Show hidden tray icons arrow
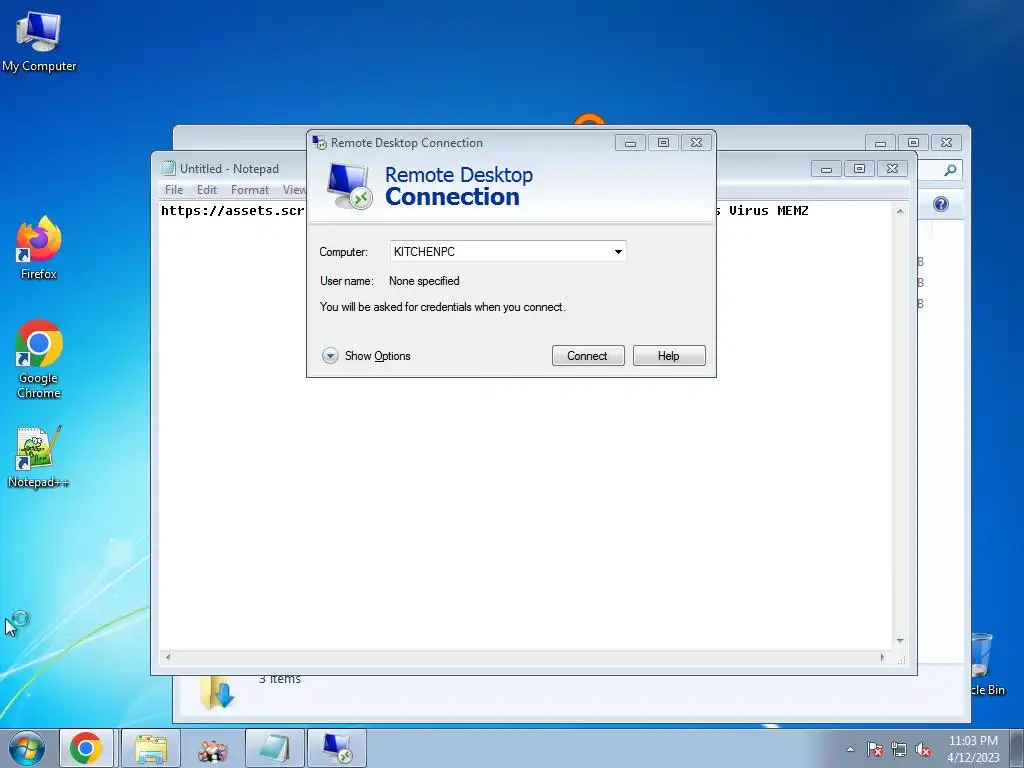 point(850,749)
